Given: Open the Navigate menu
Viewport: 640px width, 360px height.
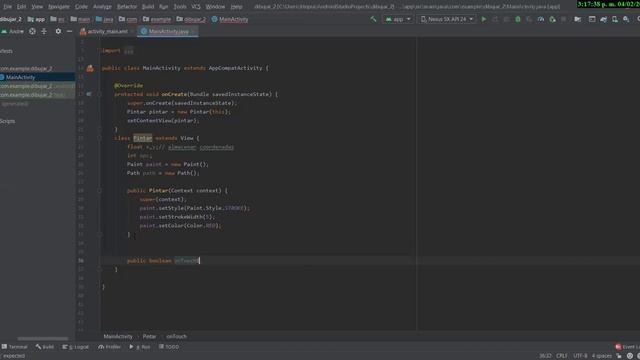Looking at the screenshot, I should tap(58, 7).
